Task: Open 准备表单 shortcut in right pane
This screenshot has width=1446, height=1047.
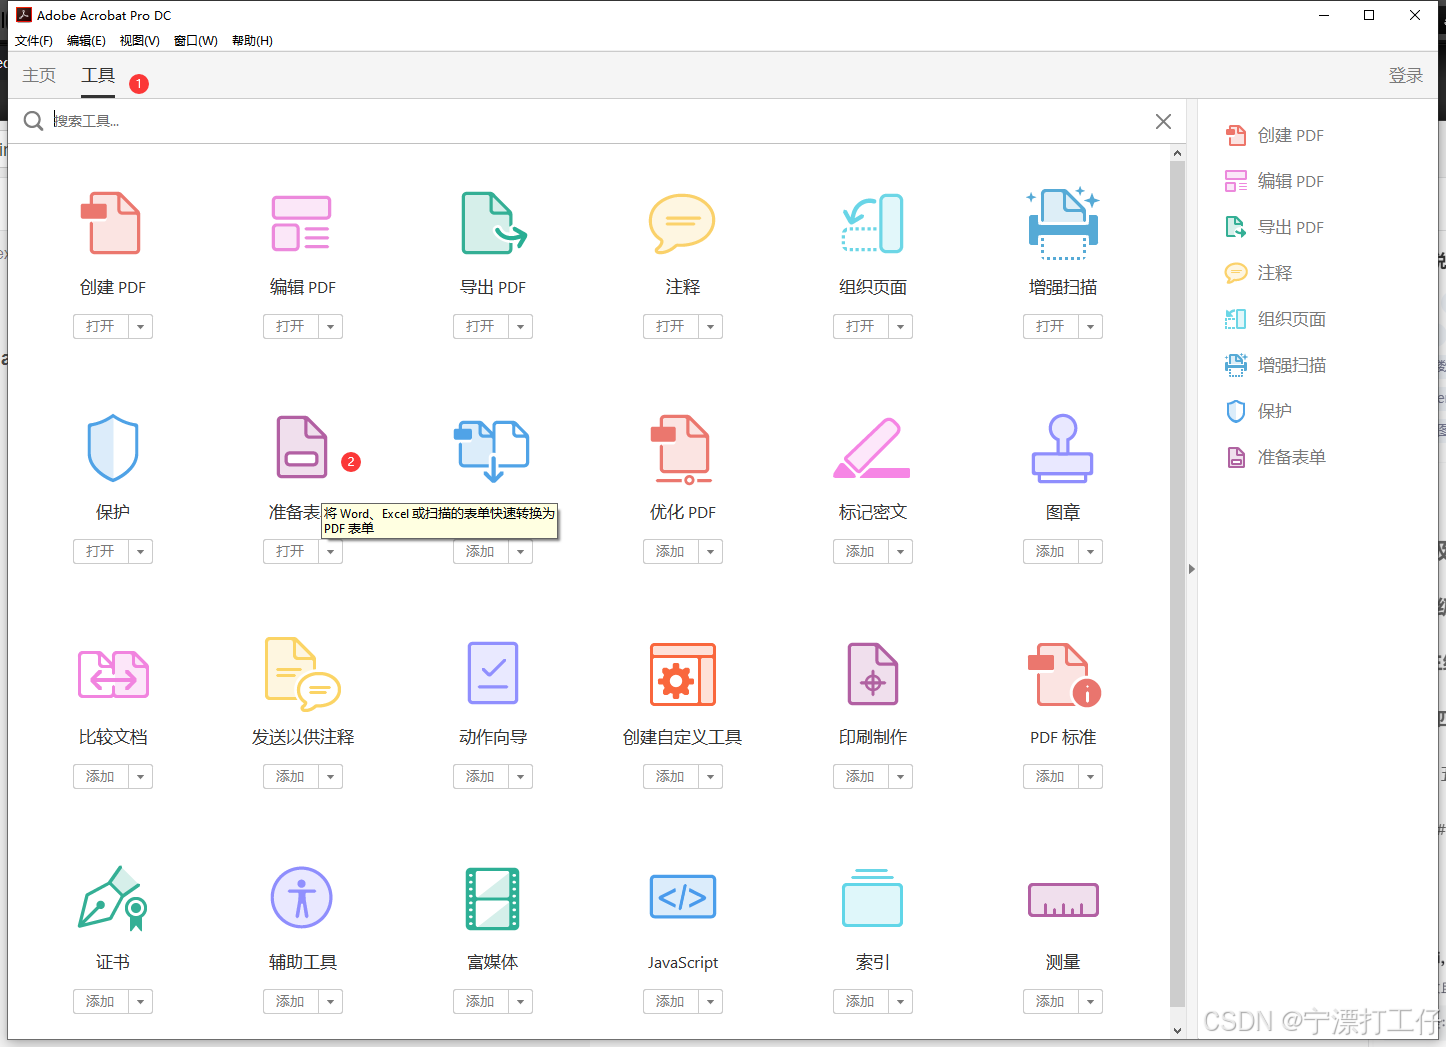Action: 1276,457
